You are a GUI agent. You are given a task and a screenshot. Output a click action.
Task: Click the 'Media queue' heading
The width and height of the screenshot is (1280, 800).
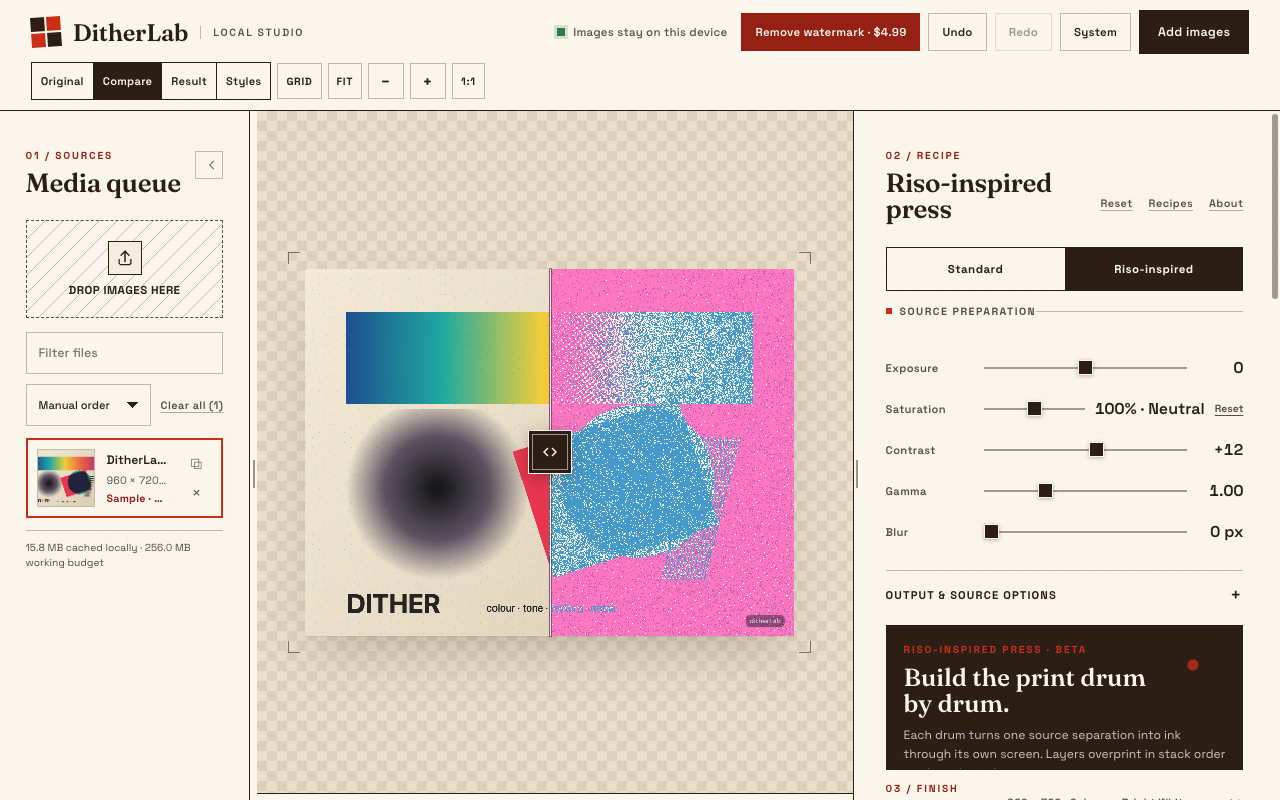103,183
